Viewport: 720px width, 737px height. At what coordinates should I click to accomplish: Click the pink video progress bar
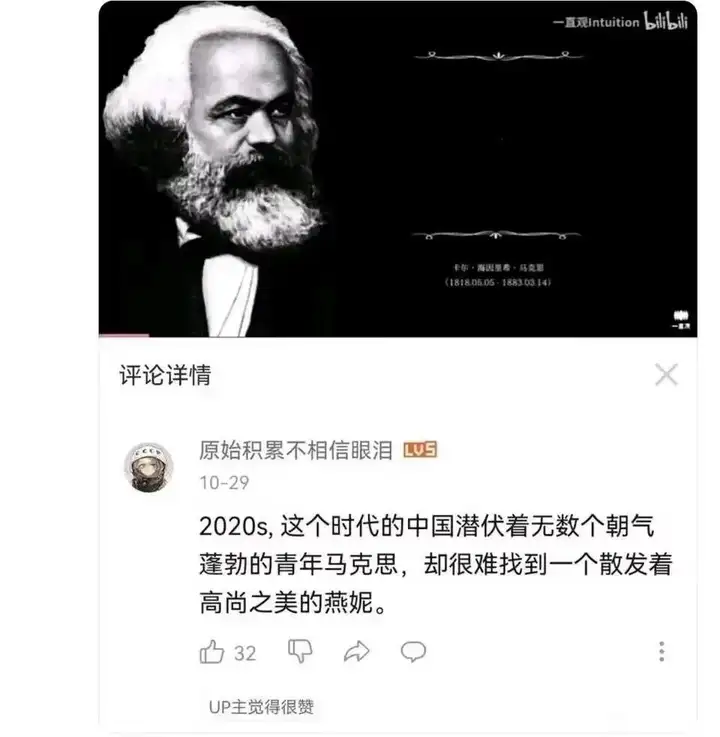click(x=124, y=335)
